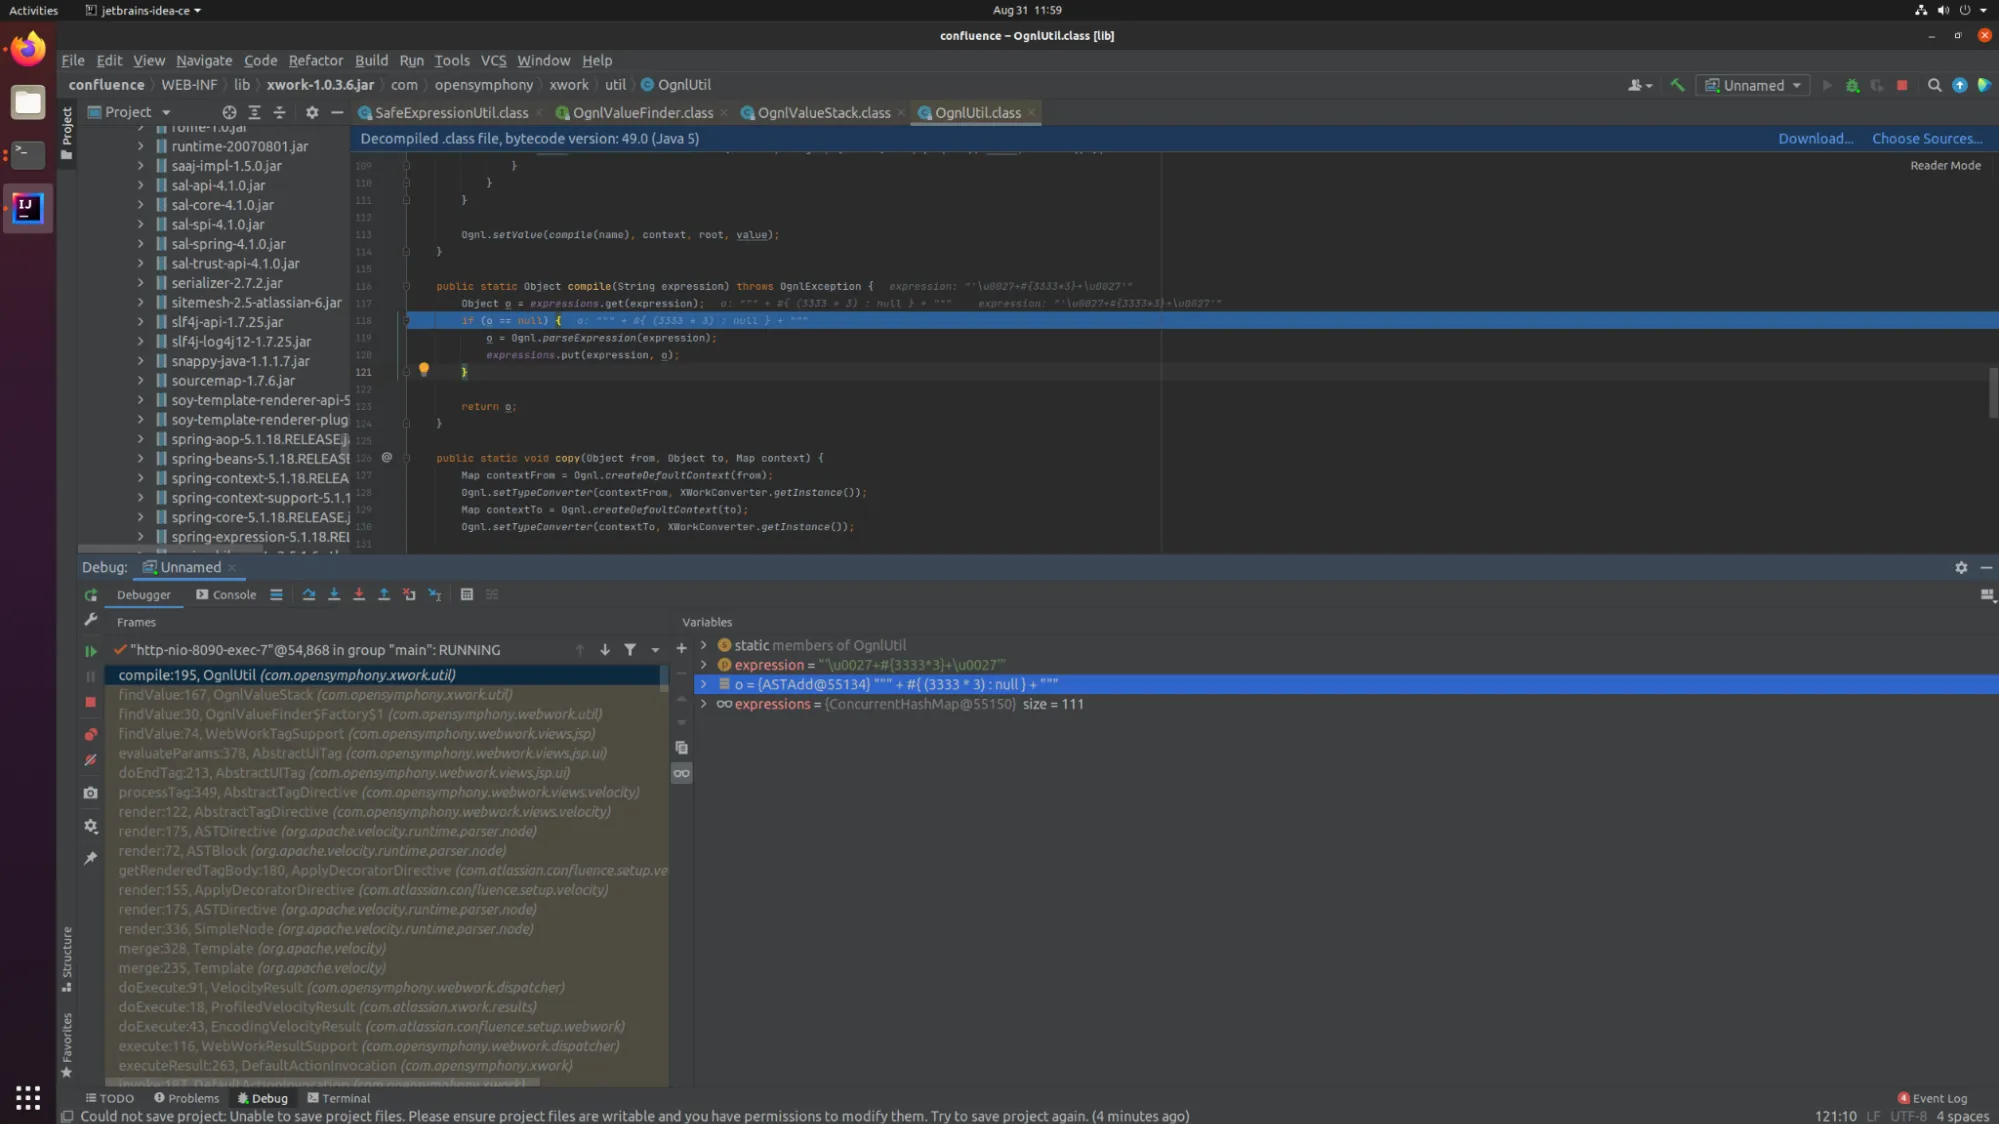Image resolution: width=1999 pixels, height=1125 pixels.
Task: Select findValue:167 OgnlValueStack frame
Action: pos(315,695)
